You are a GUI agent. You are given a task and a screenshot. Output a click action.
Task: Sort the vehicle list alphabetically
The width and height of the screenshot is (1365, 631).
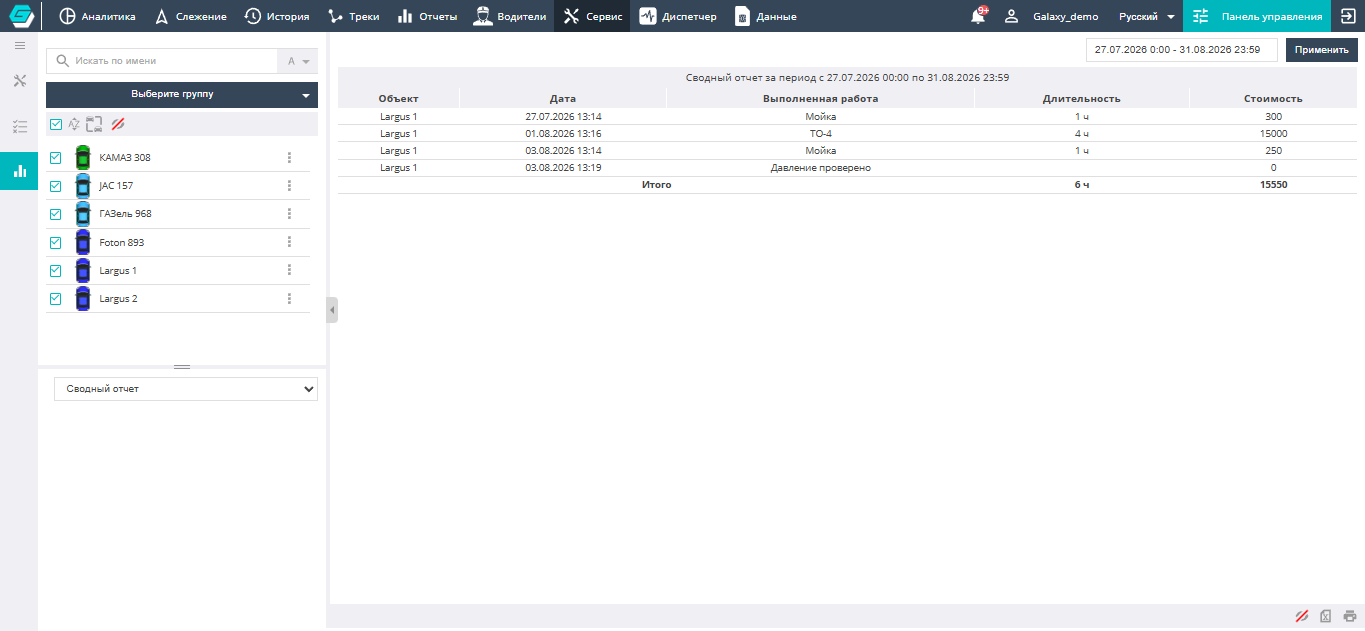coord(73,124)
